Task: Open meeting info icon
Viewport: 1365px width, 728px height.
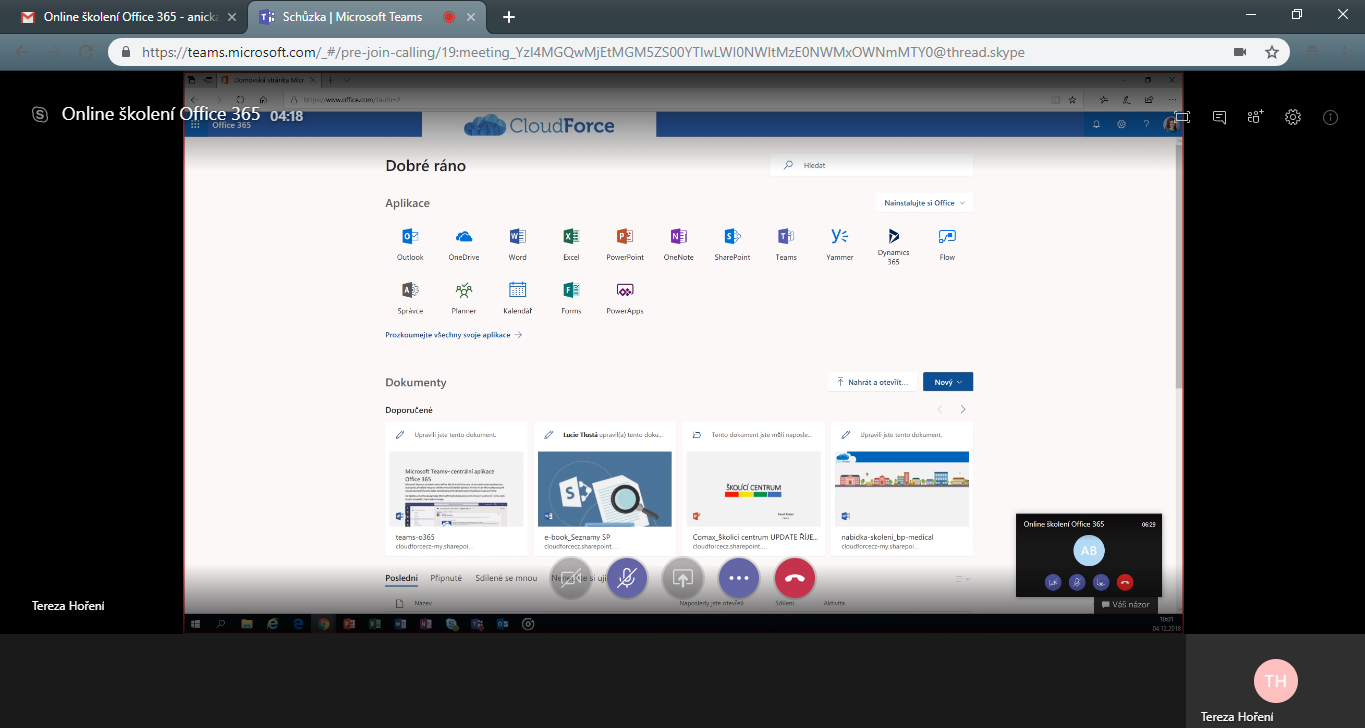Action: (x=1330, y=117)
